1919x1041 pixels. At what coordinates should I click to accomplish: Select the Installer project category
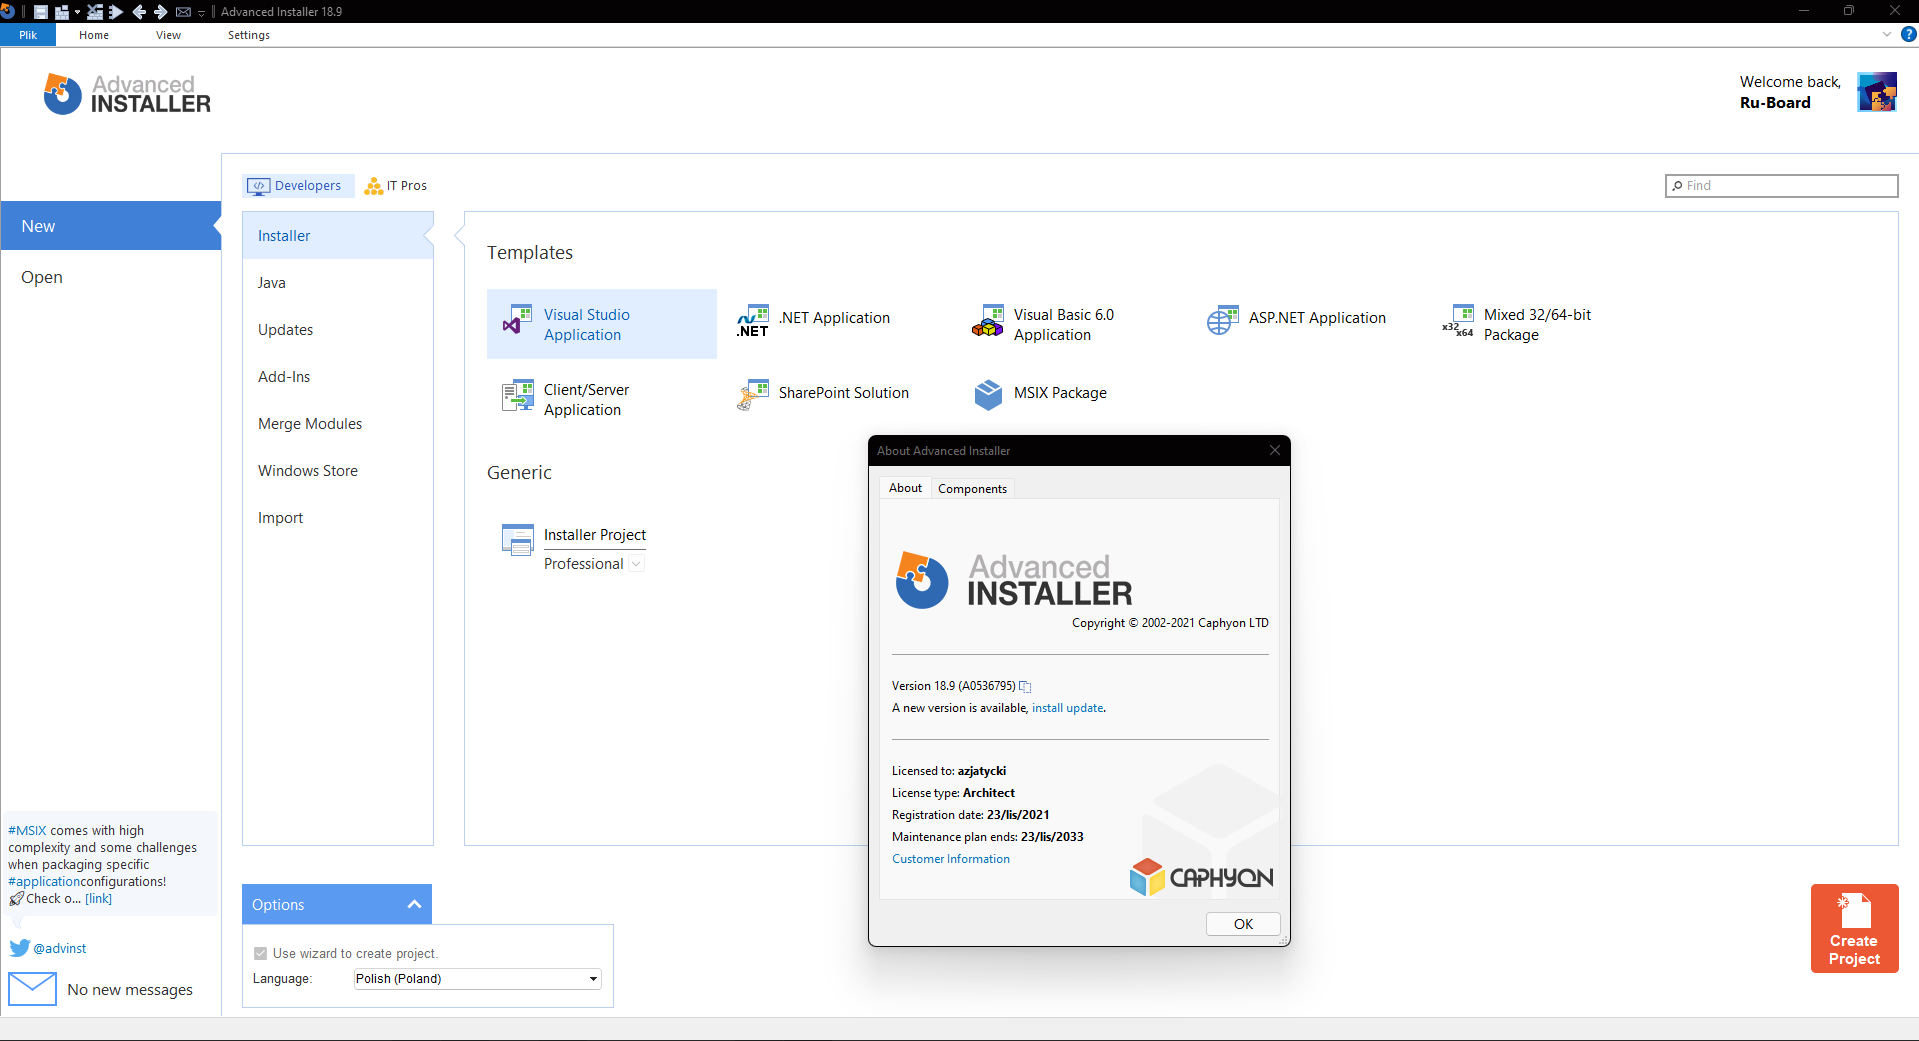coord(338,236)
